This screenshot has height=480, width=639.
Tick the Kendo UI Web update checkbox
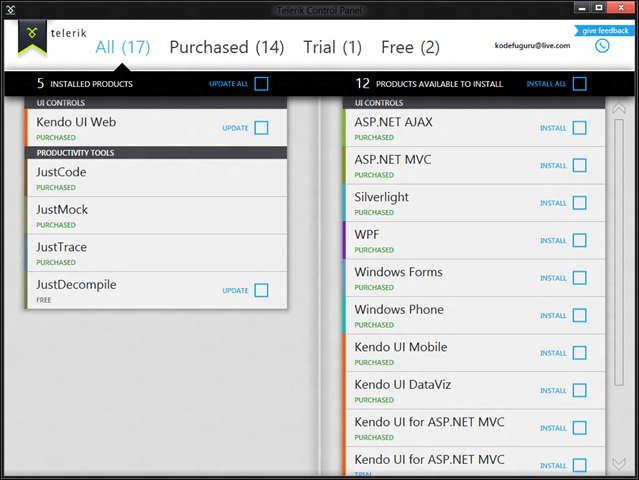(x=261, y=128)
